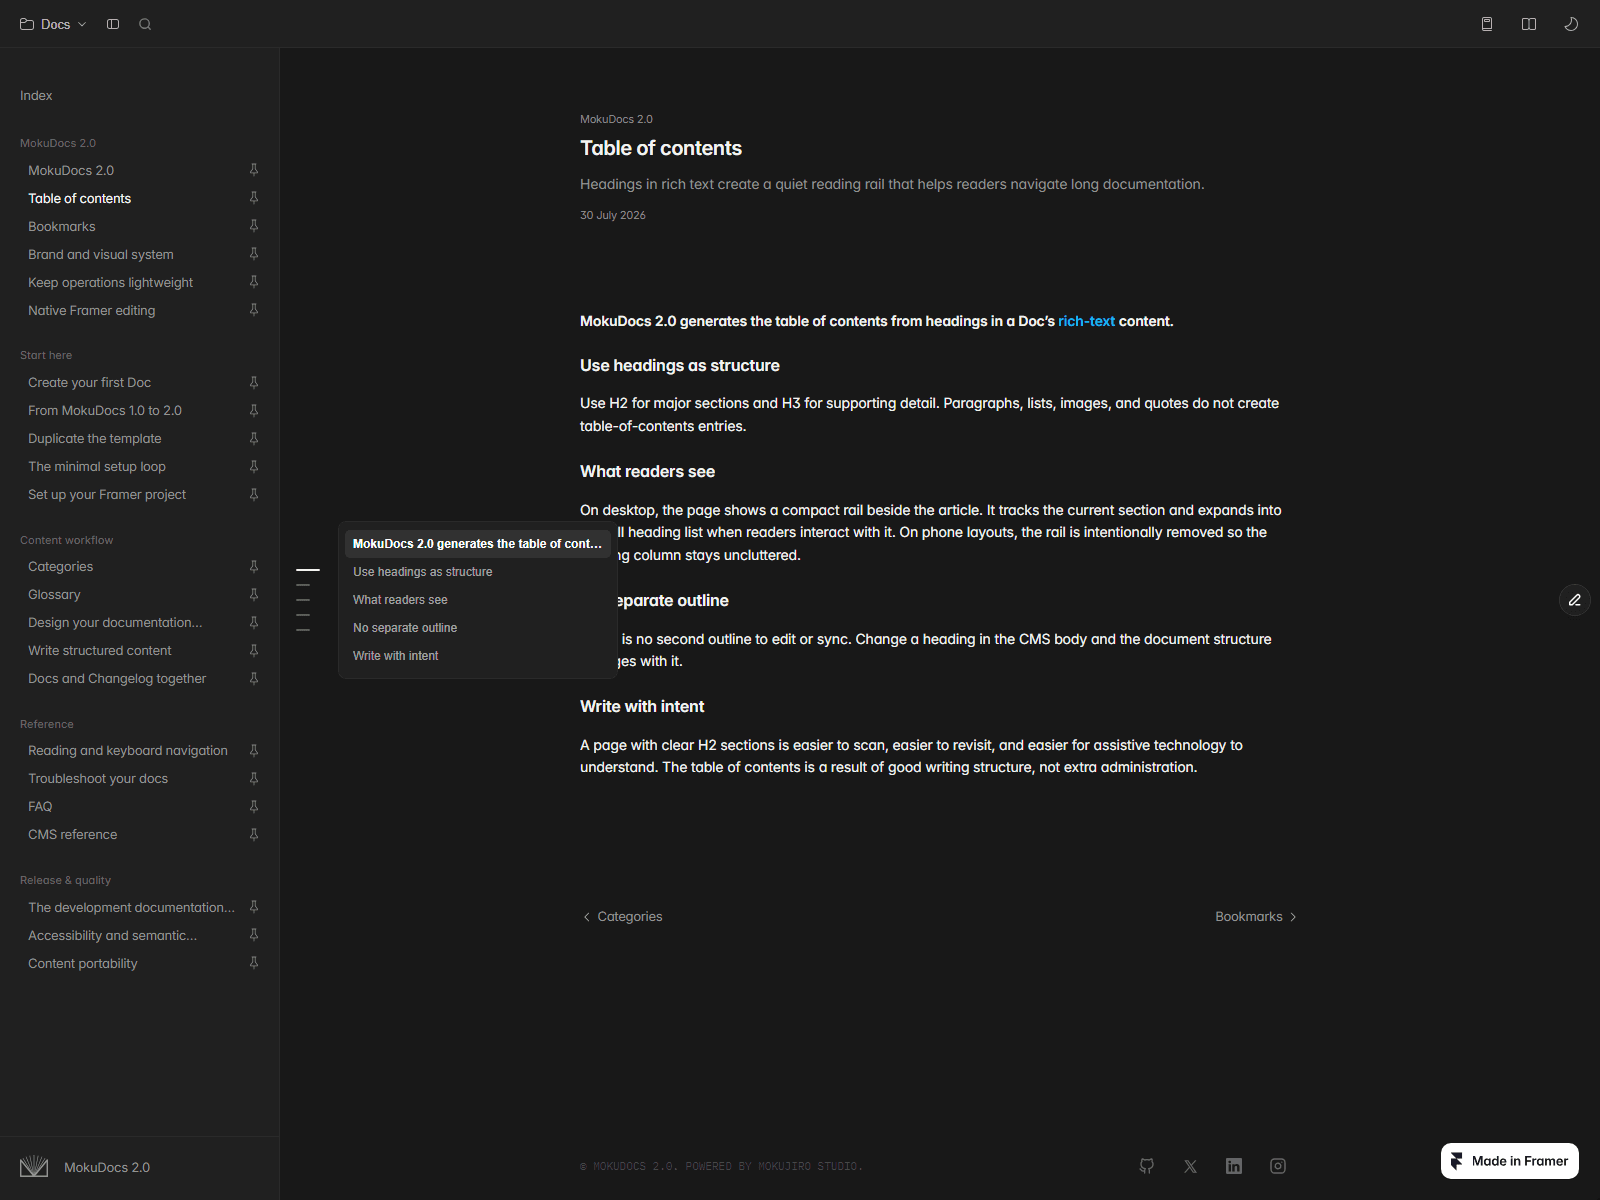Pin Reading and keyboard navigation entry
Viewport: 1600px width, 1200px height.
254,750
